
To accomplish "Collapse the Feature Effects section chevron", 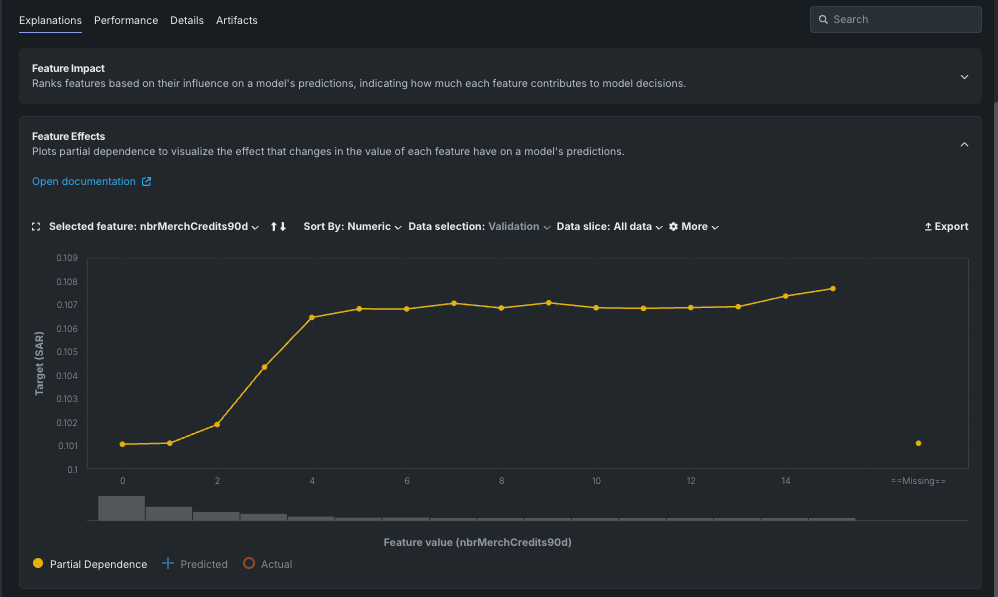I will click(x=964, y=144).
